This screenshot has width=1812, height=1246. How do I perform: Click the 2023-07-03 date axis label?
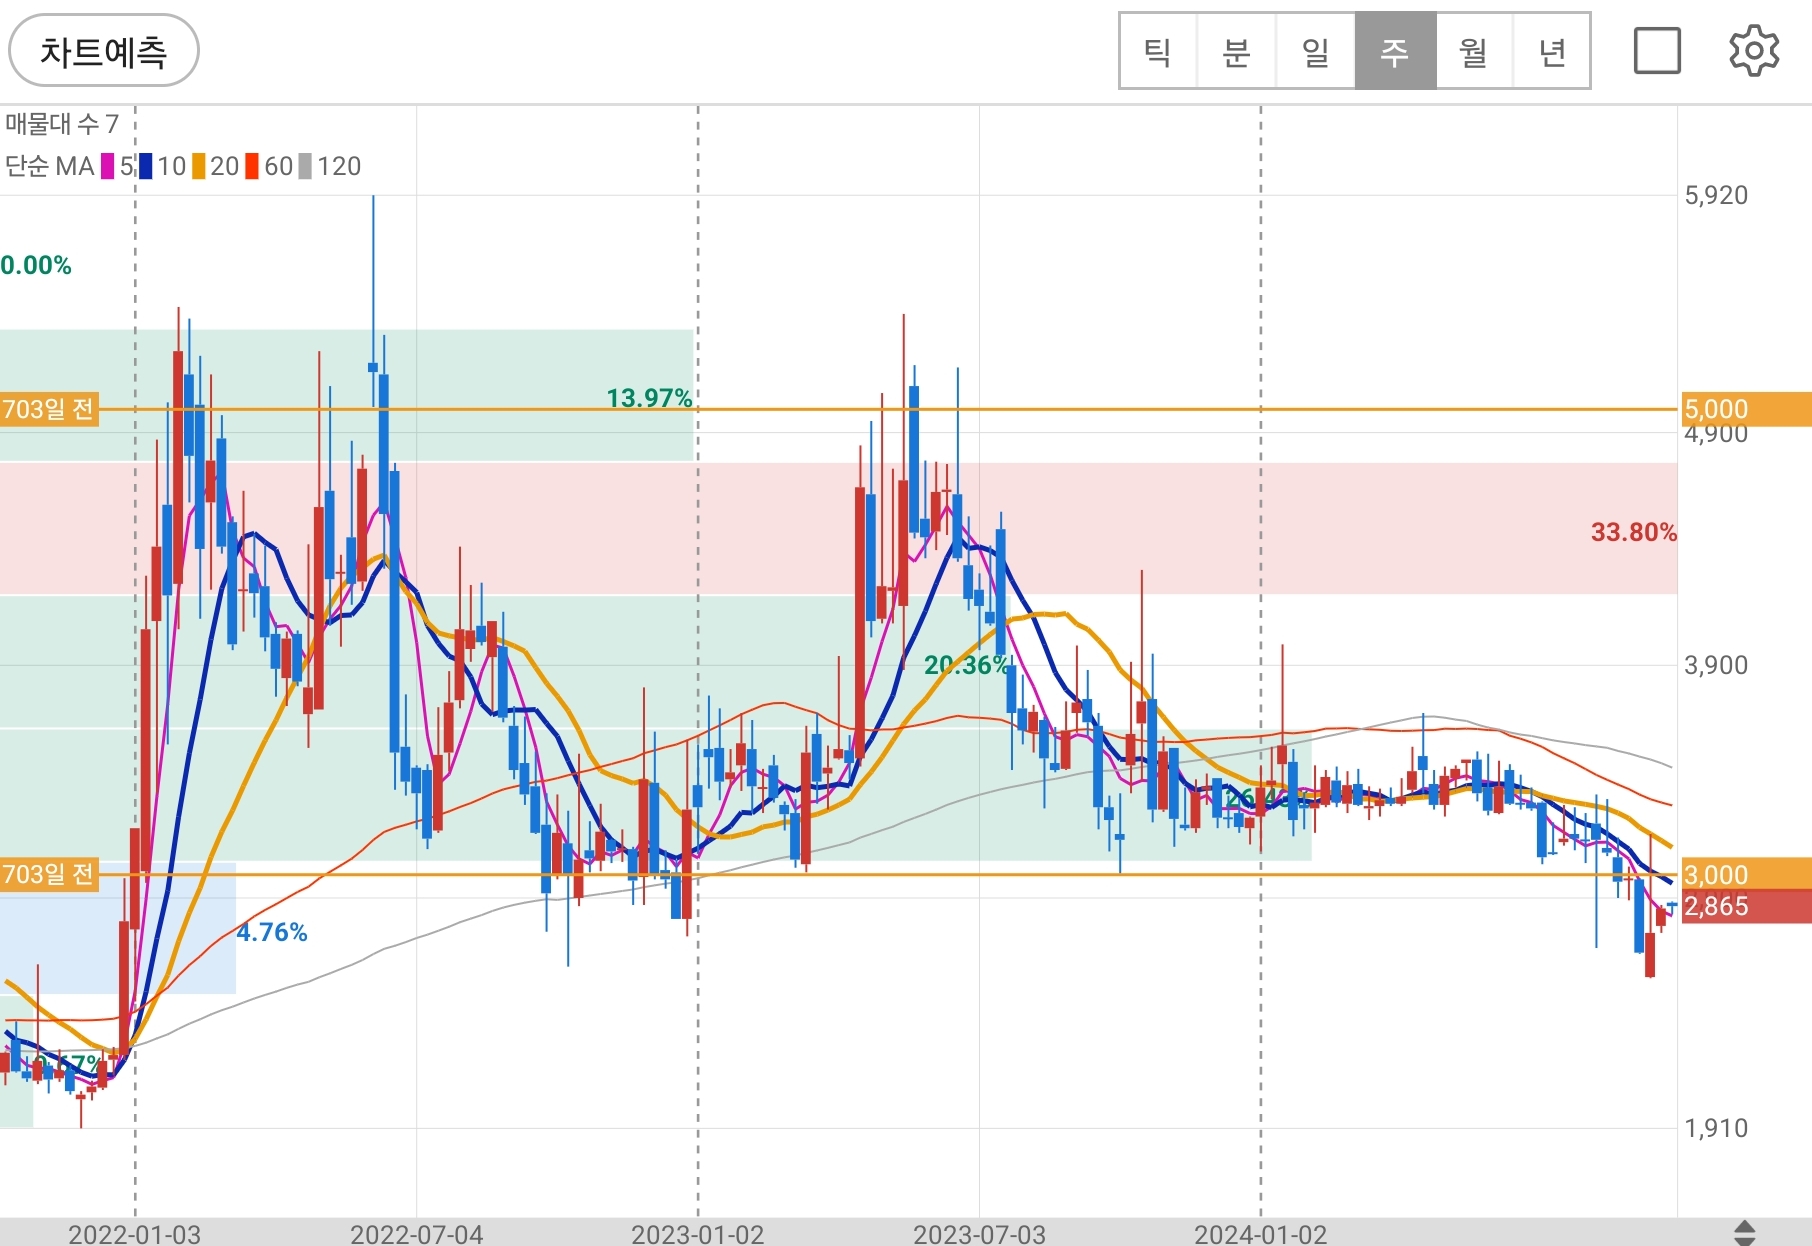[979, 1234]
